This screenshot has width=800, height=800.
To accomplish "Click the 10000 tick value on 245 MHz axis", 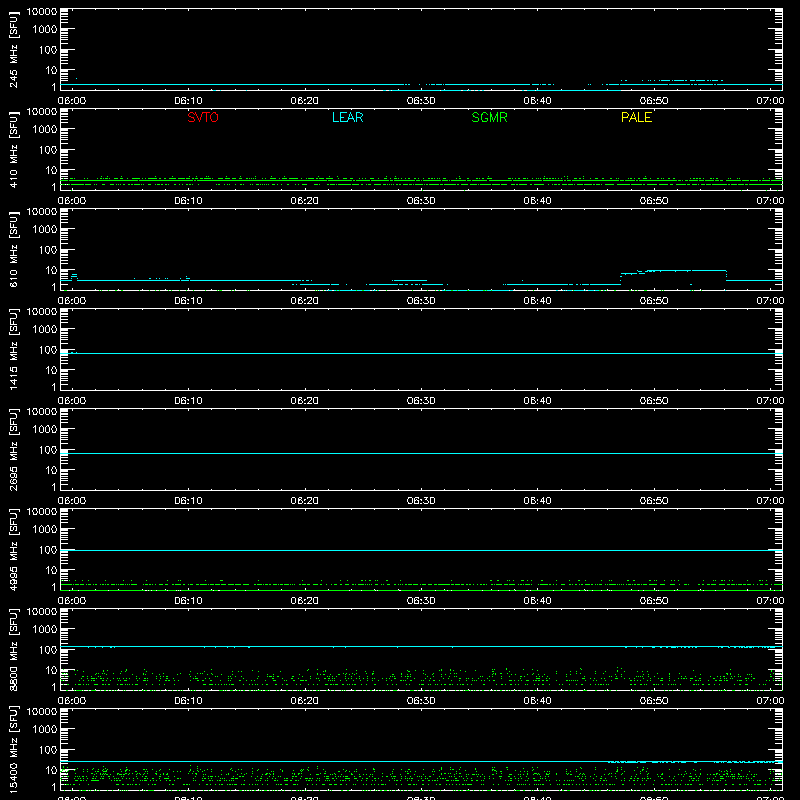I will [x=42, y=12].
